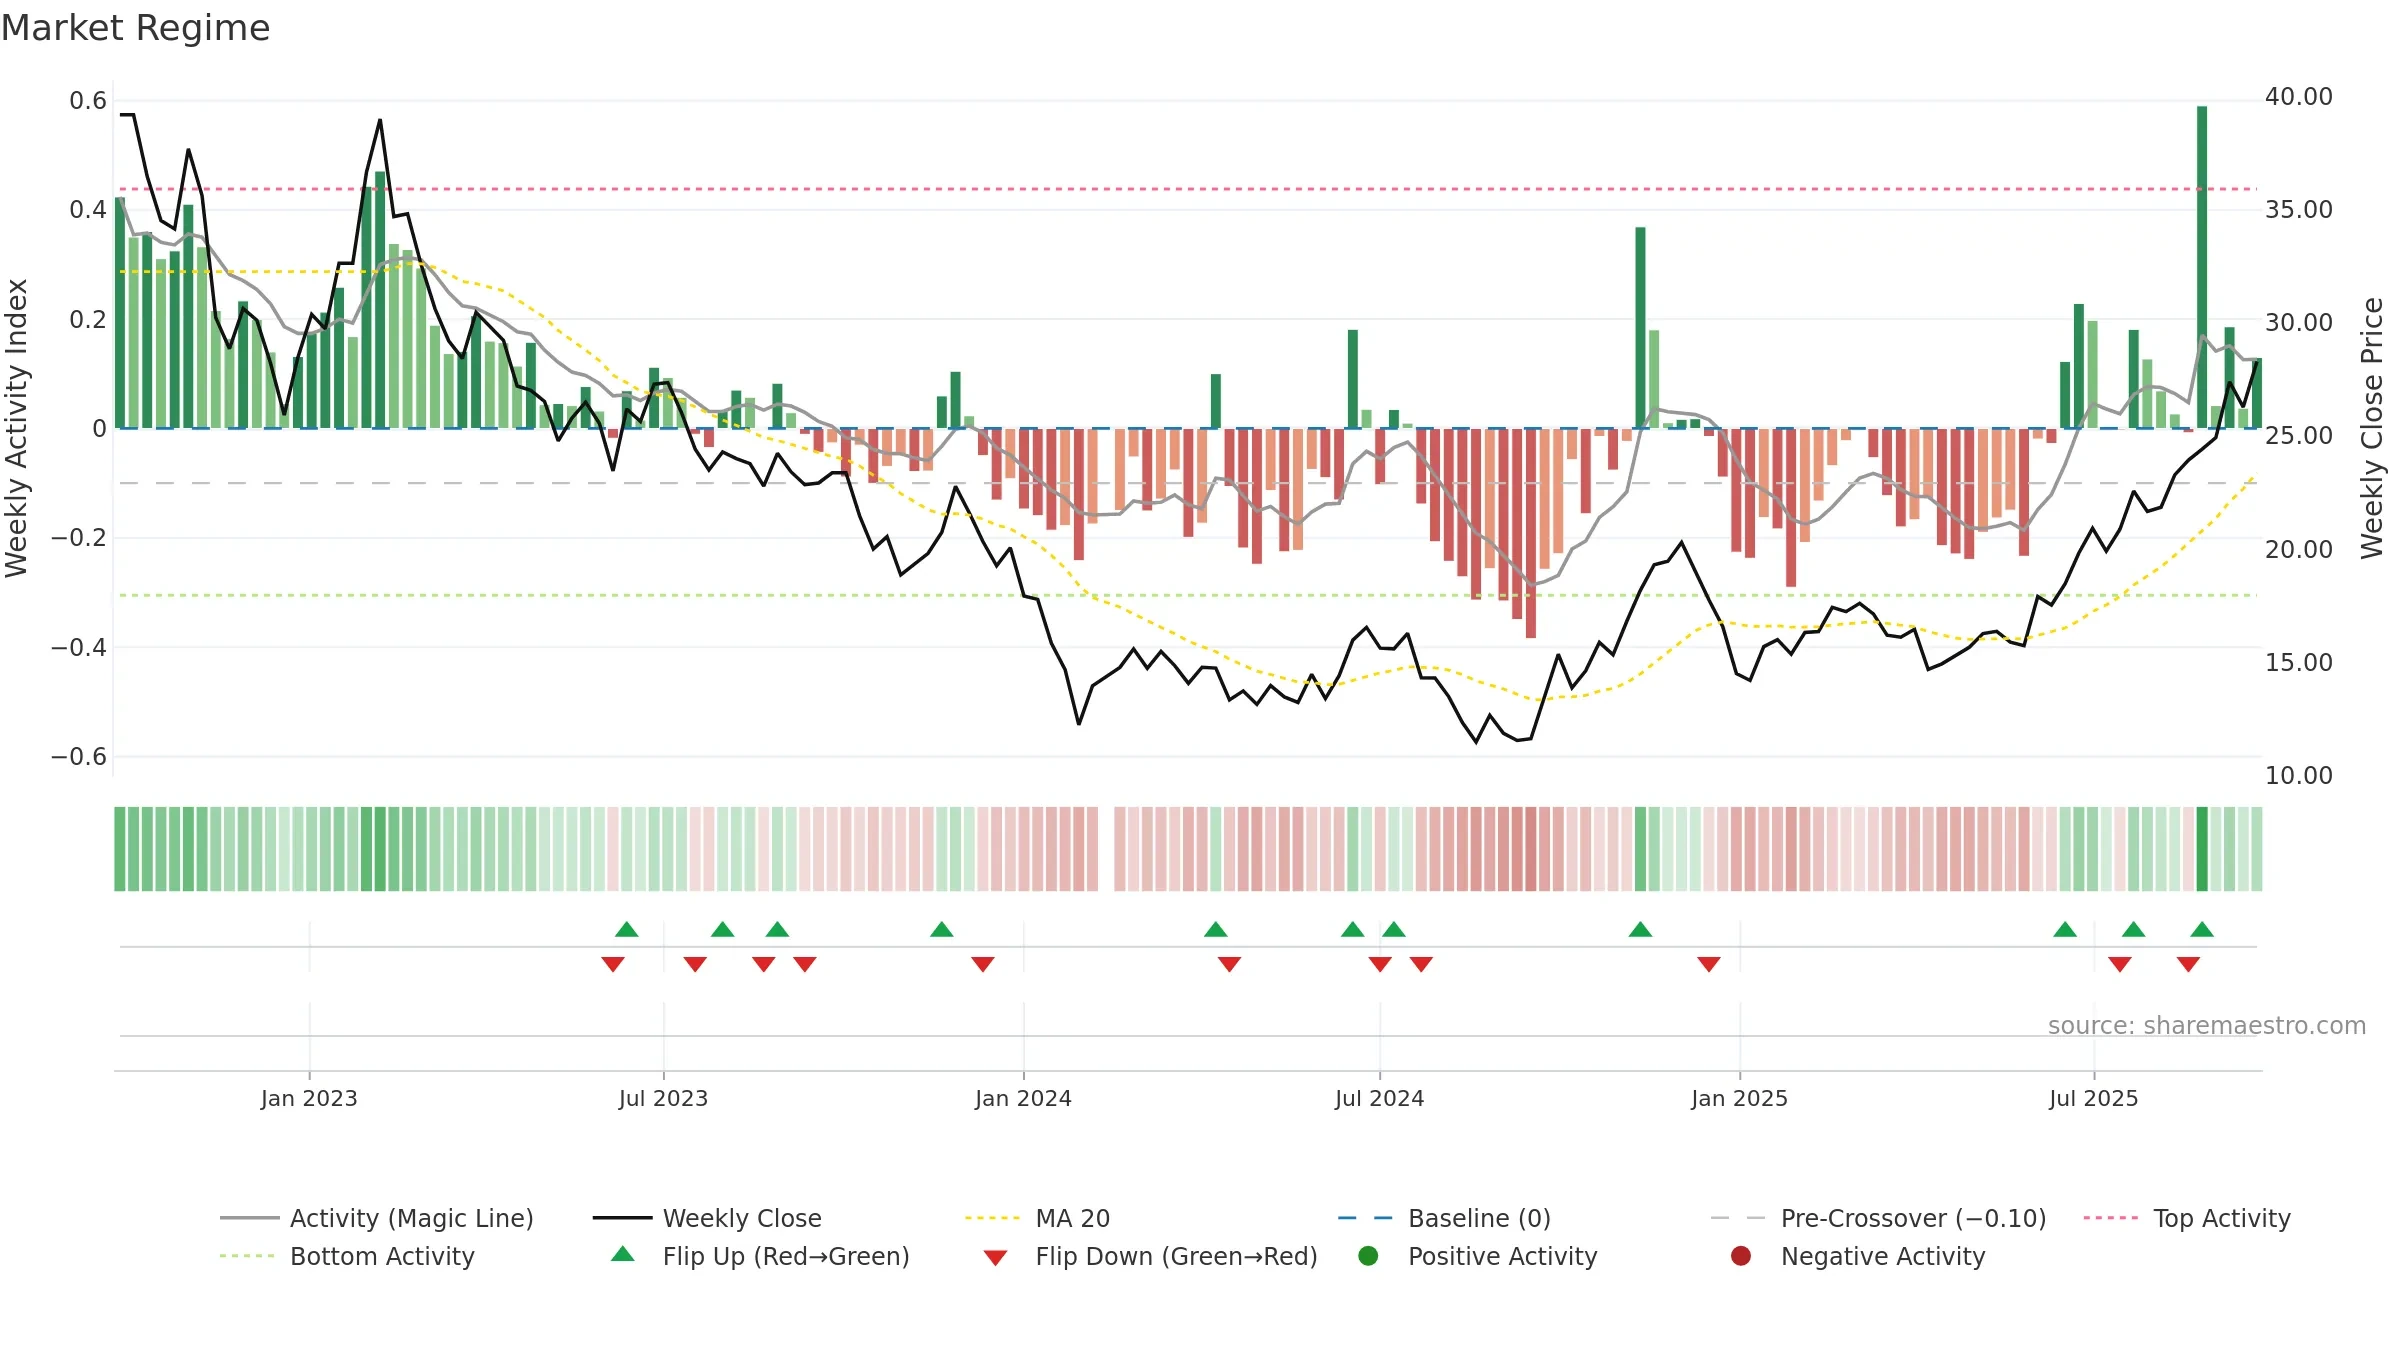Click the Weekly Close Price axis title
Image resolution: width=2400 pixels, height=1350 pixels.
coord(2372,428)
